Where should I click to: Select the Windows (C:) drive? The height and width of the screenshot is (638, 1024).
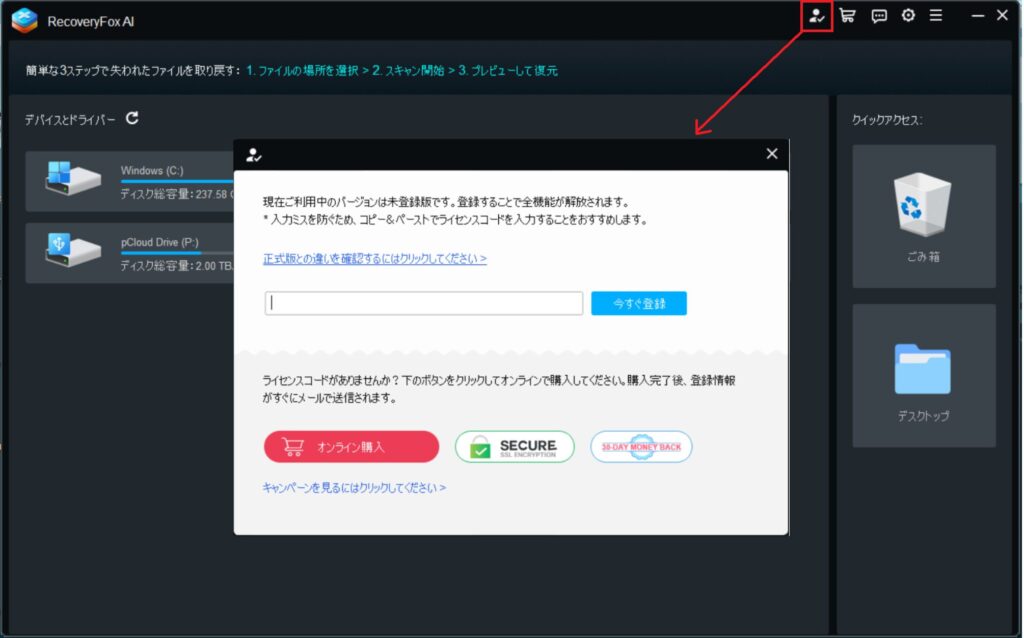point(130,181)
